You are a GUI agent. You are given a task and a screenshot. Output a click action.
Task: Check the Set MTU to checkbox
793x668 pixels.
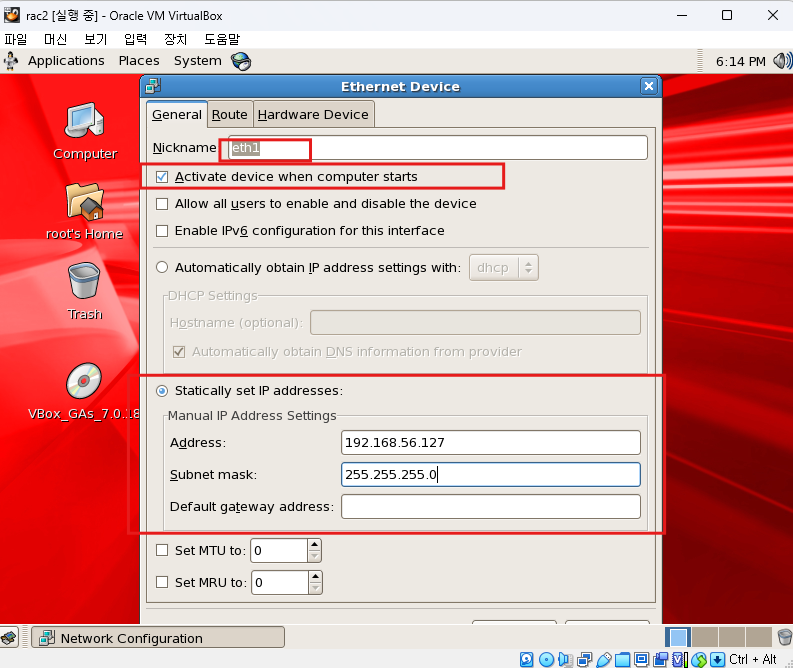pyautogui.click(x=162, y=550)
